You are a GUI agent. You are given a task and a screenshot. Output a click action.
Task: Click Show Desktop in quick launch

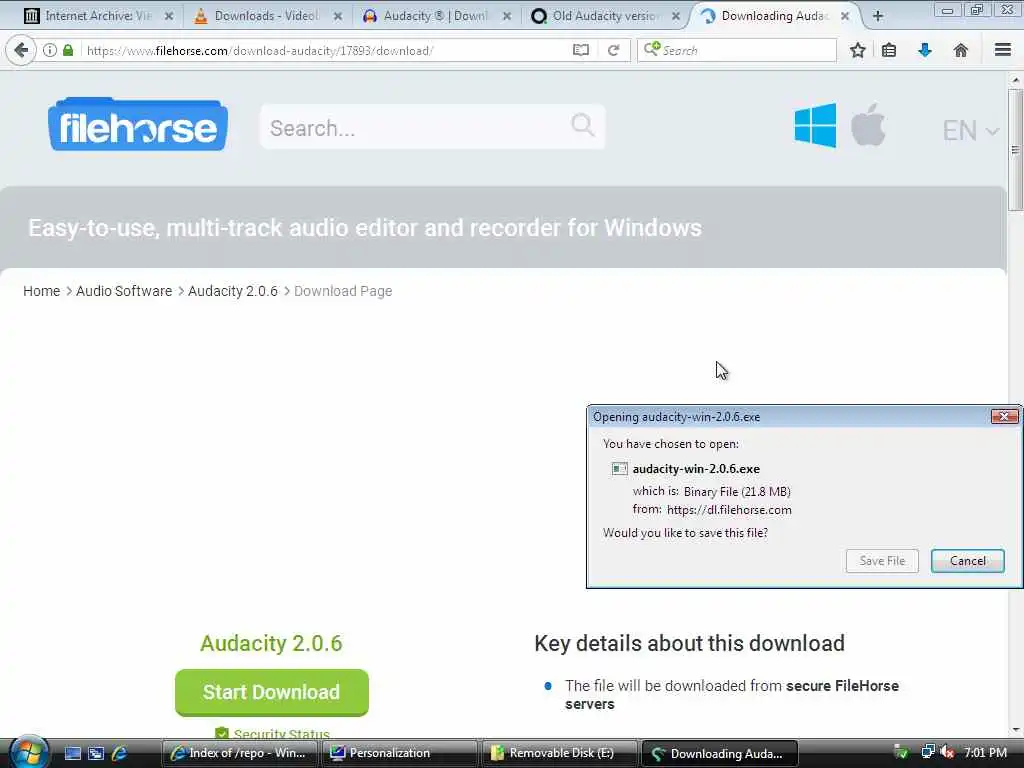(72, 754)
